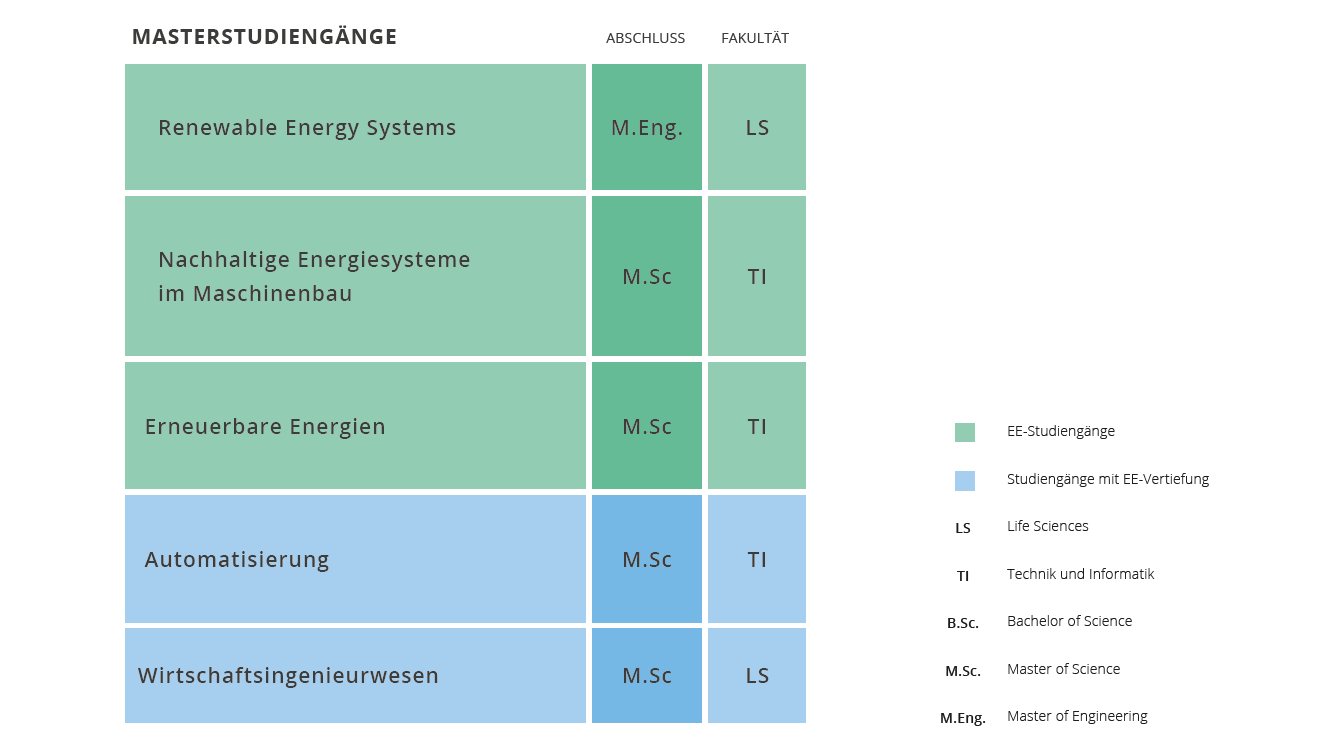Image resolution: width=1334 pixels, height=750 pixels.
Task: Click the M.Sc. legend abbreviation
Action: coord(963,671)
